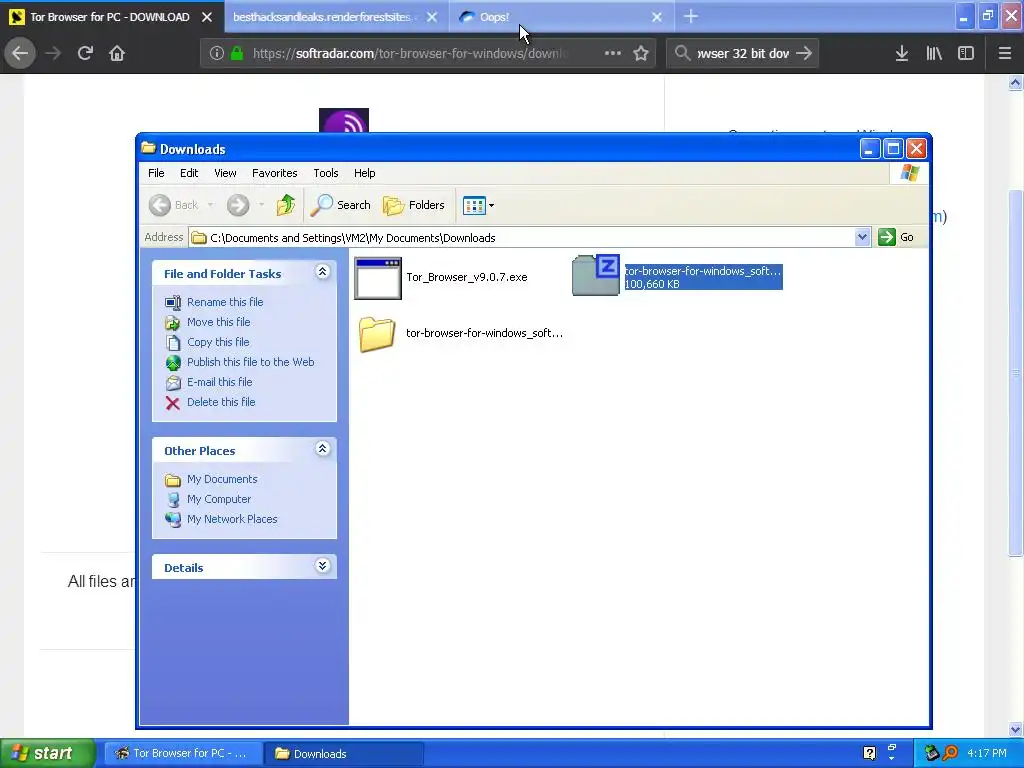This screenshot has width=1024, height=768.
Task: Collapse File and Folder Tasks panel
Action: (323, 272)
